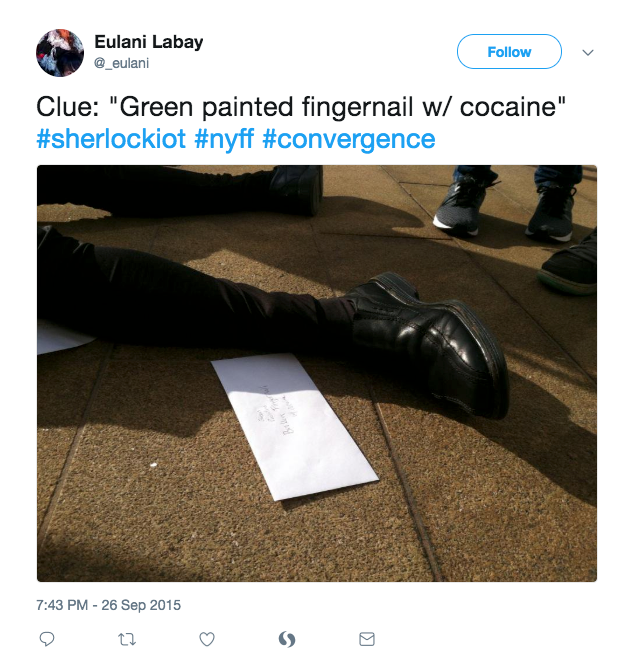Follow Eulani Labay
The width and height of the screenshot is (632, 669).
(509, 52)
